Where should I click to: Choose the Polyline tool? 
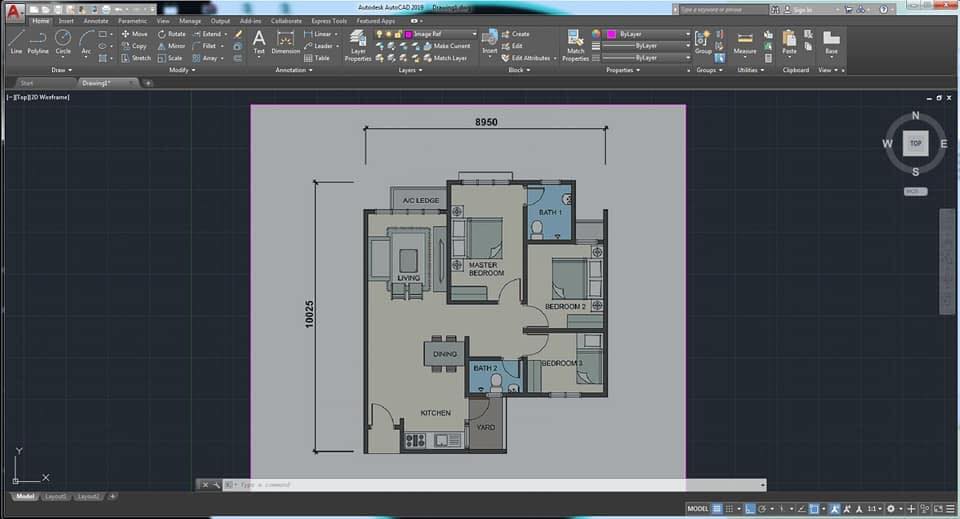pos(38,42)
